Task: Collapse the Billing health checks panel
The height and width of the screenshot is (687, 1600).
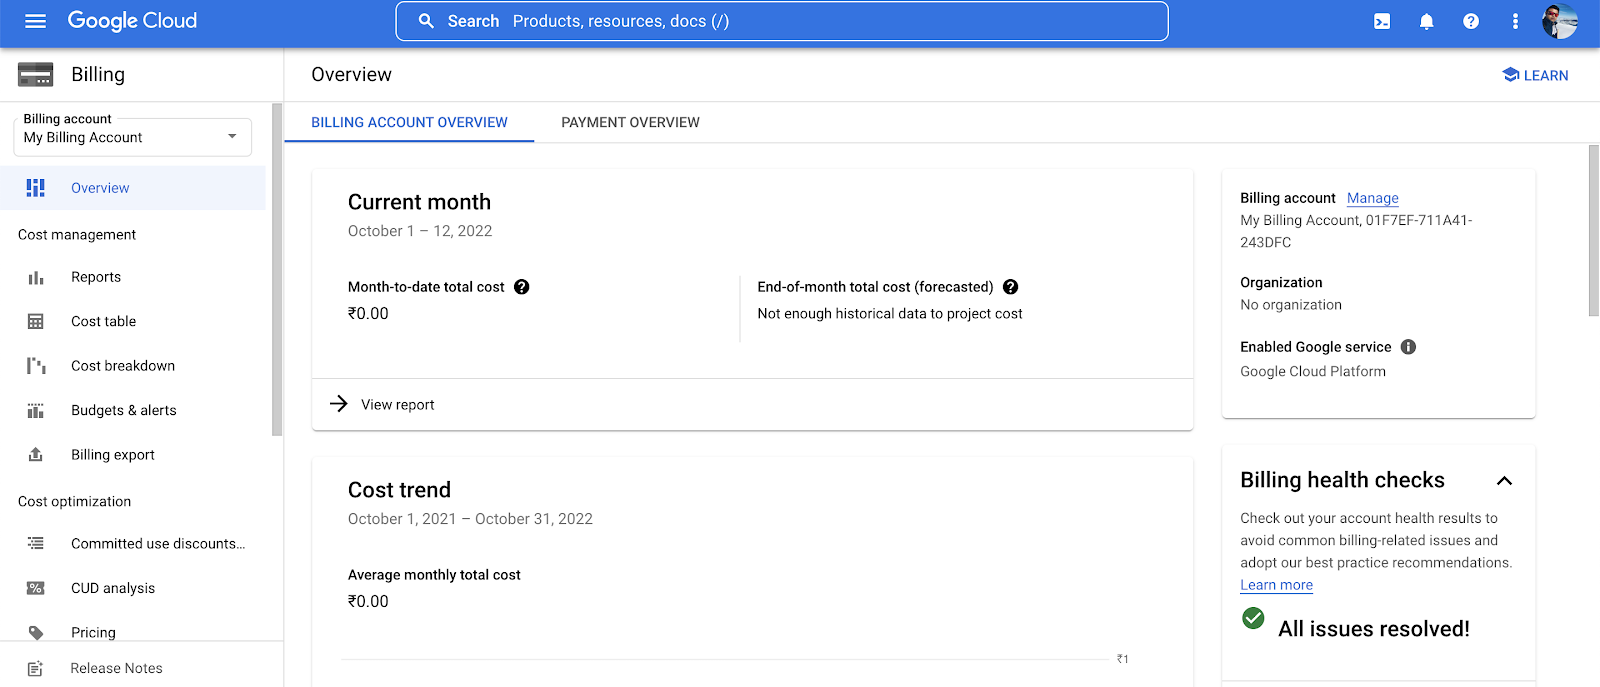Action: [1504, 481]
